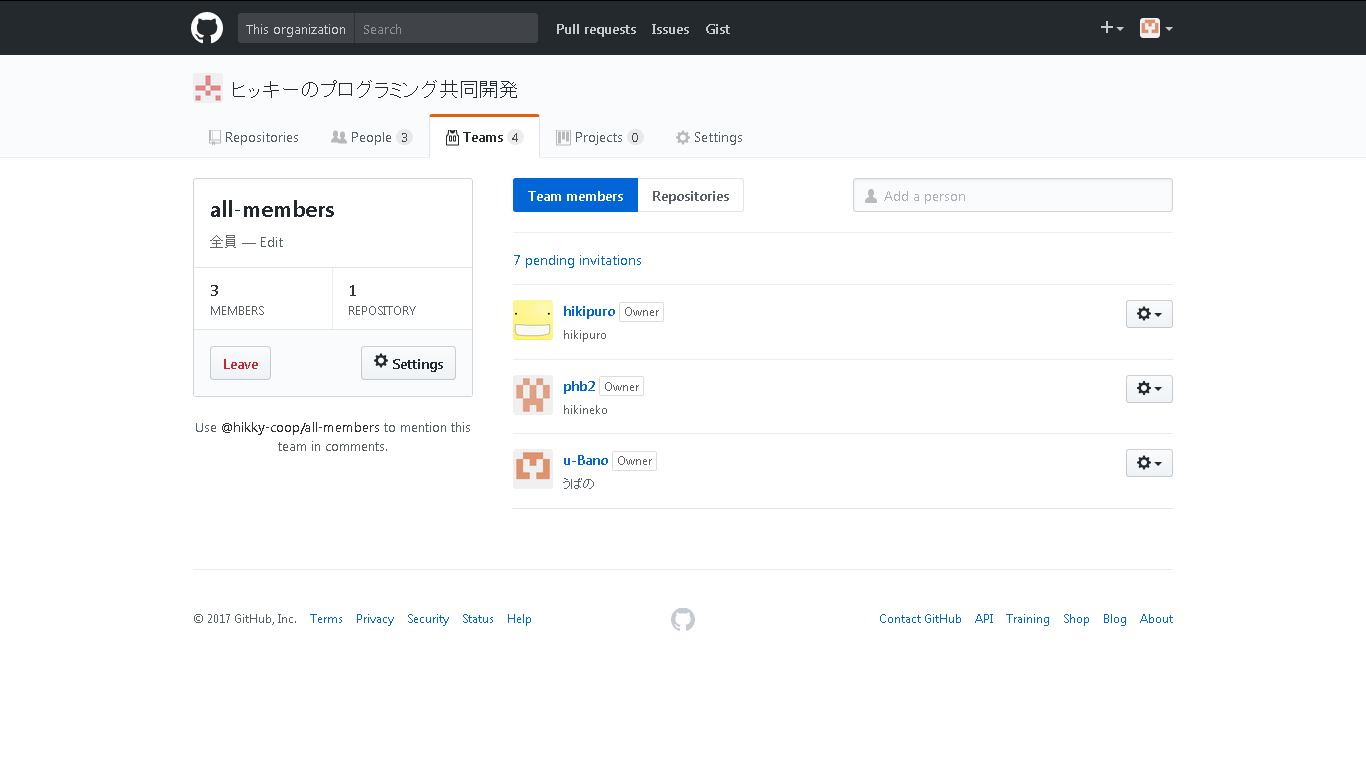
Task: Open the Security footer link
Action: (428, 619)
